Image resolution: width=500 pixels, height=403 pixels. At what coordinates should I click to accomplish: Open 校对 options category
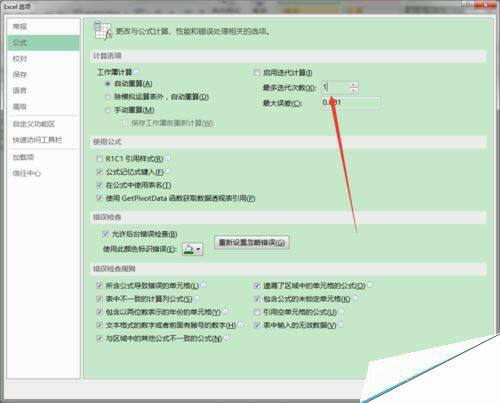coord(44,59)
